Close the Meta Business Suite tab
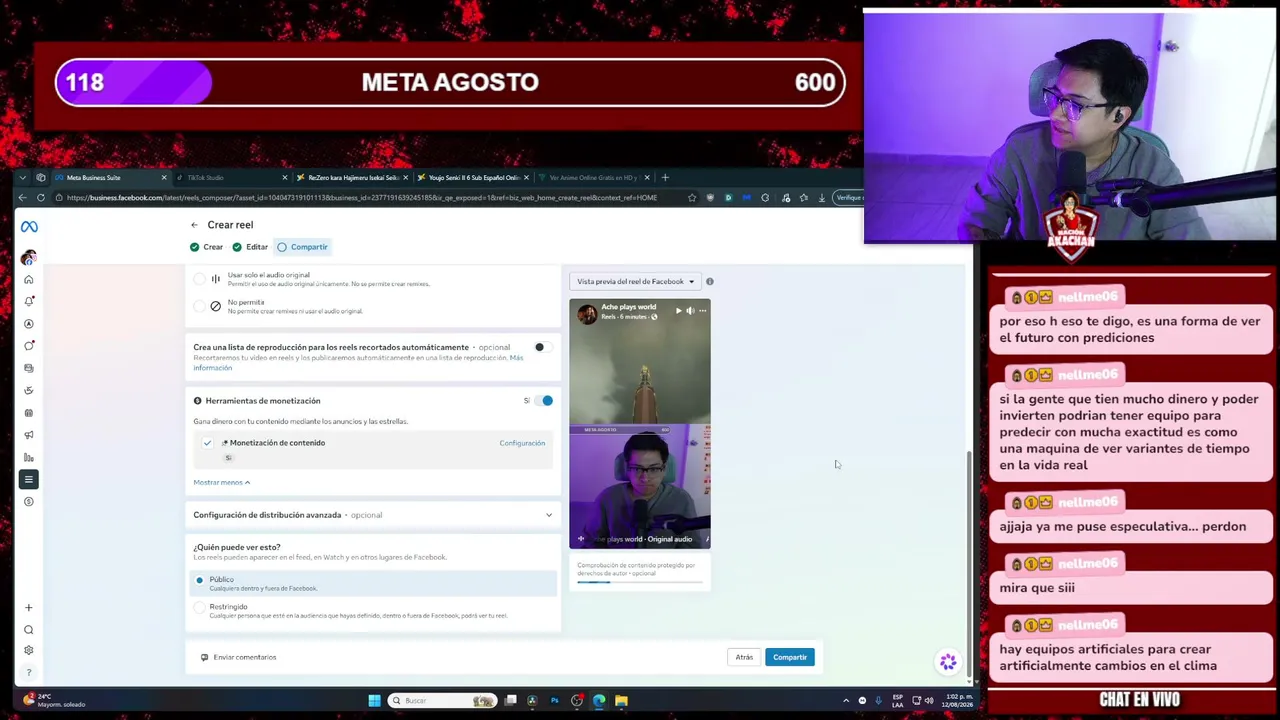 tap(164, 178)
